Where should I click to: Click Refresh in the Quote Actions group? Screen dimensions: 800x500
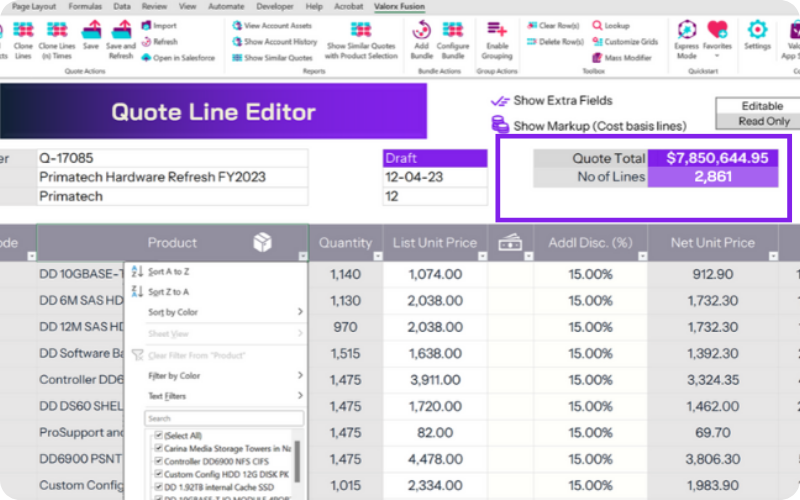coord(159,42)
